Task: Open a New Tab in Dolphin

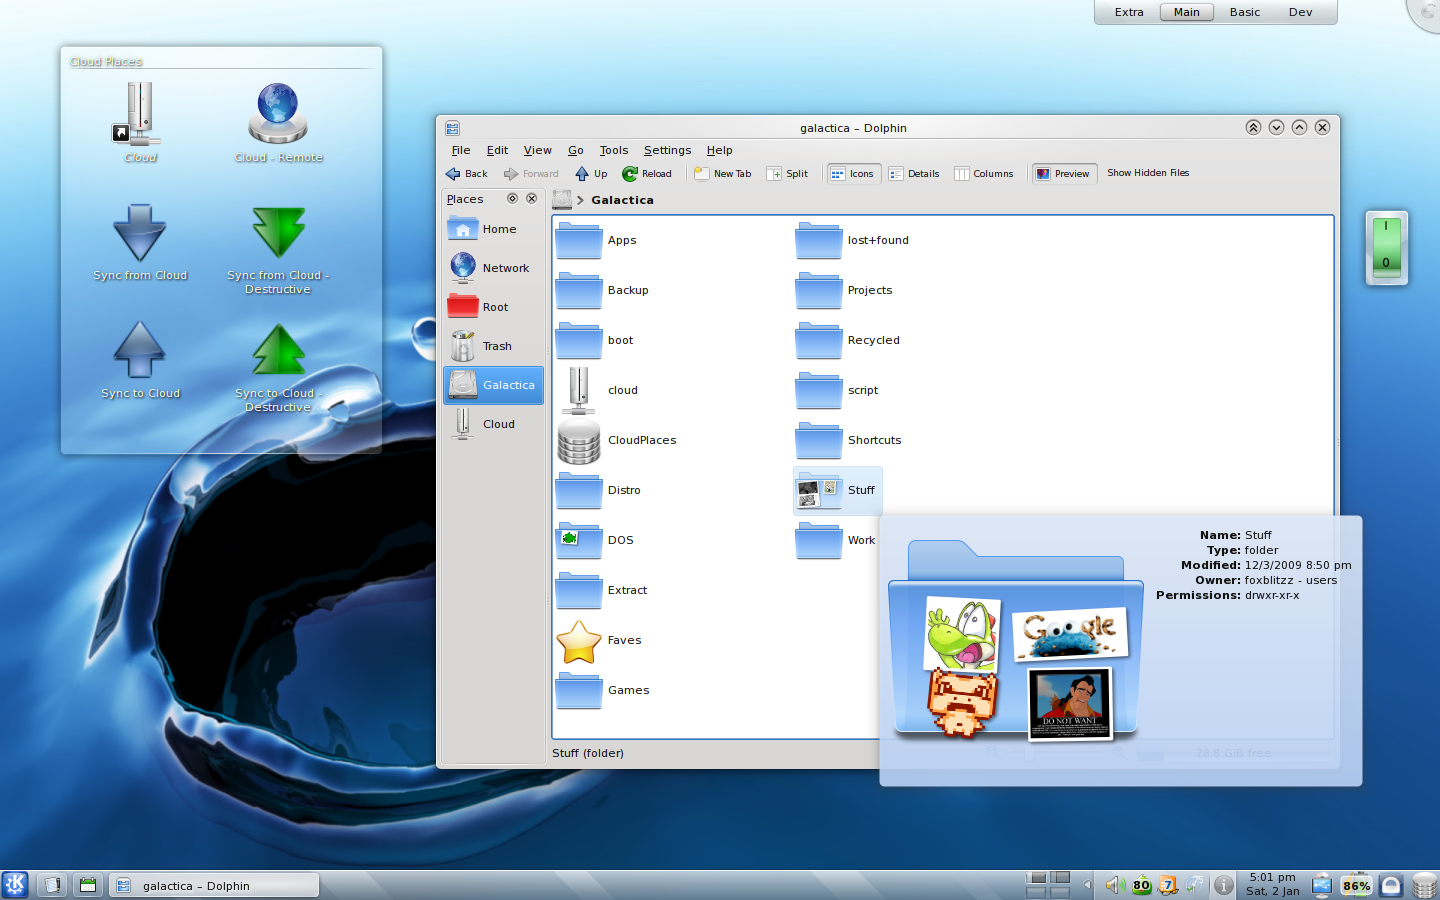Action: [722, 174]
